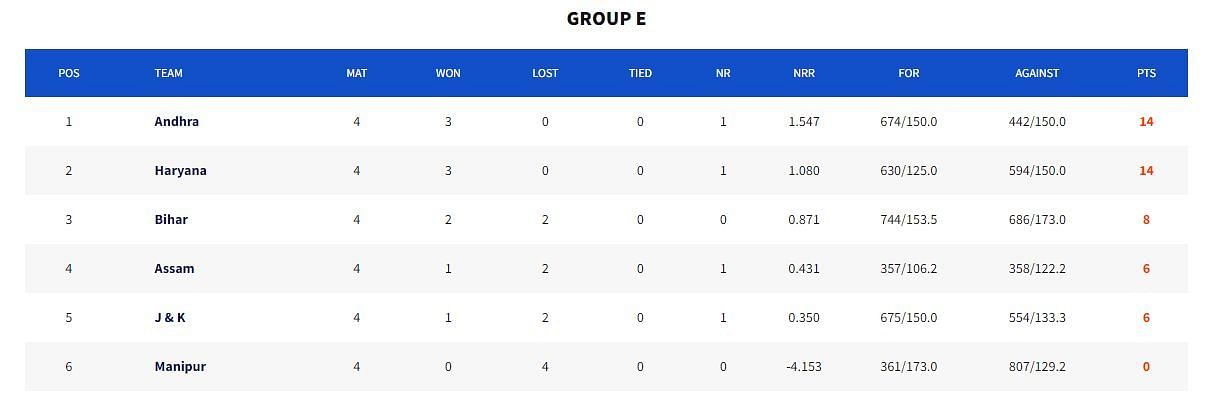The height and width of the screenshot is (416, 1218).
Task: Select Haryana's 594/150.0 AGAINST value
Action: click(x=1037, y=171)
